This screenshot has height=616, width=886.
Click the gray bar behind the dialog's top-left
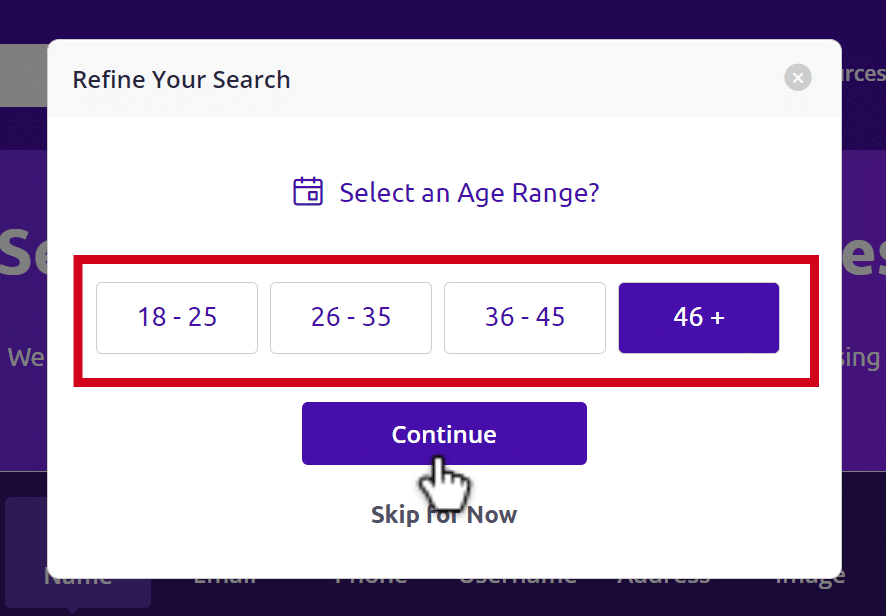coord(23,75)
